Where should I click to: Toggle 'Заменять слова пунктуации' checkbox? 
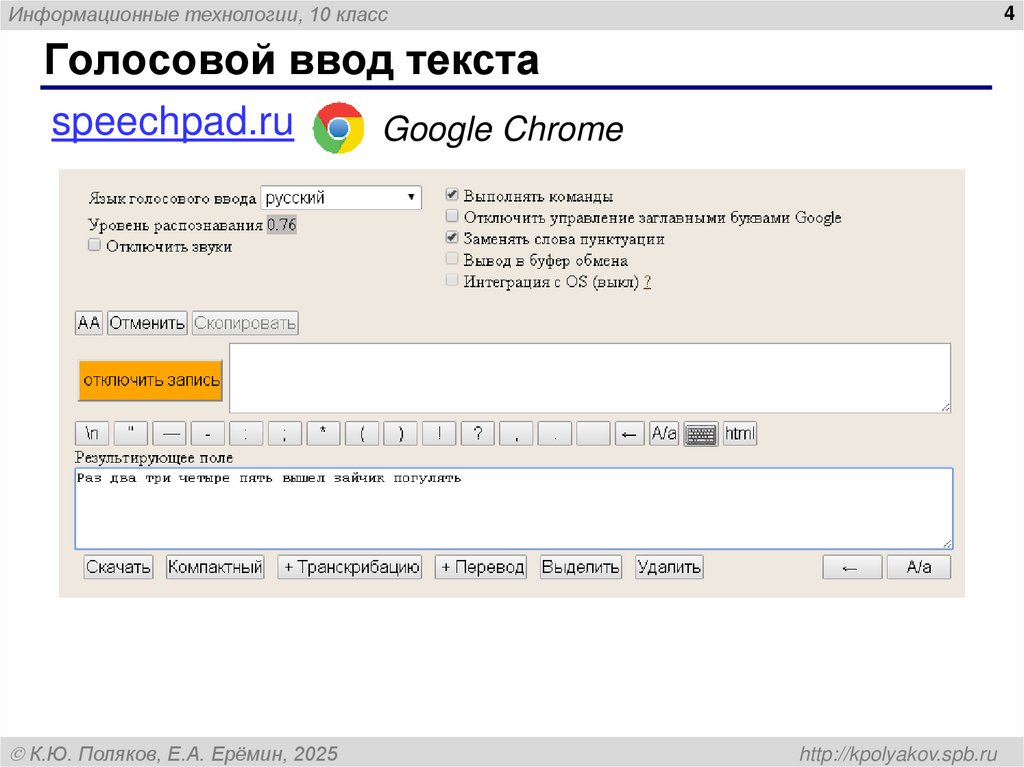452,237
